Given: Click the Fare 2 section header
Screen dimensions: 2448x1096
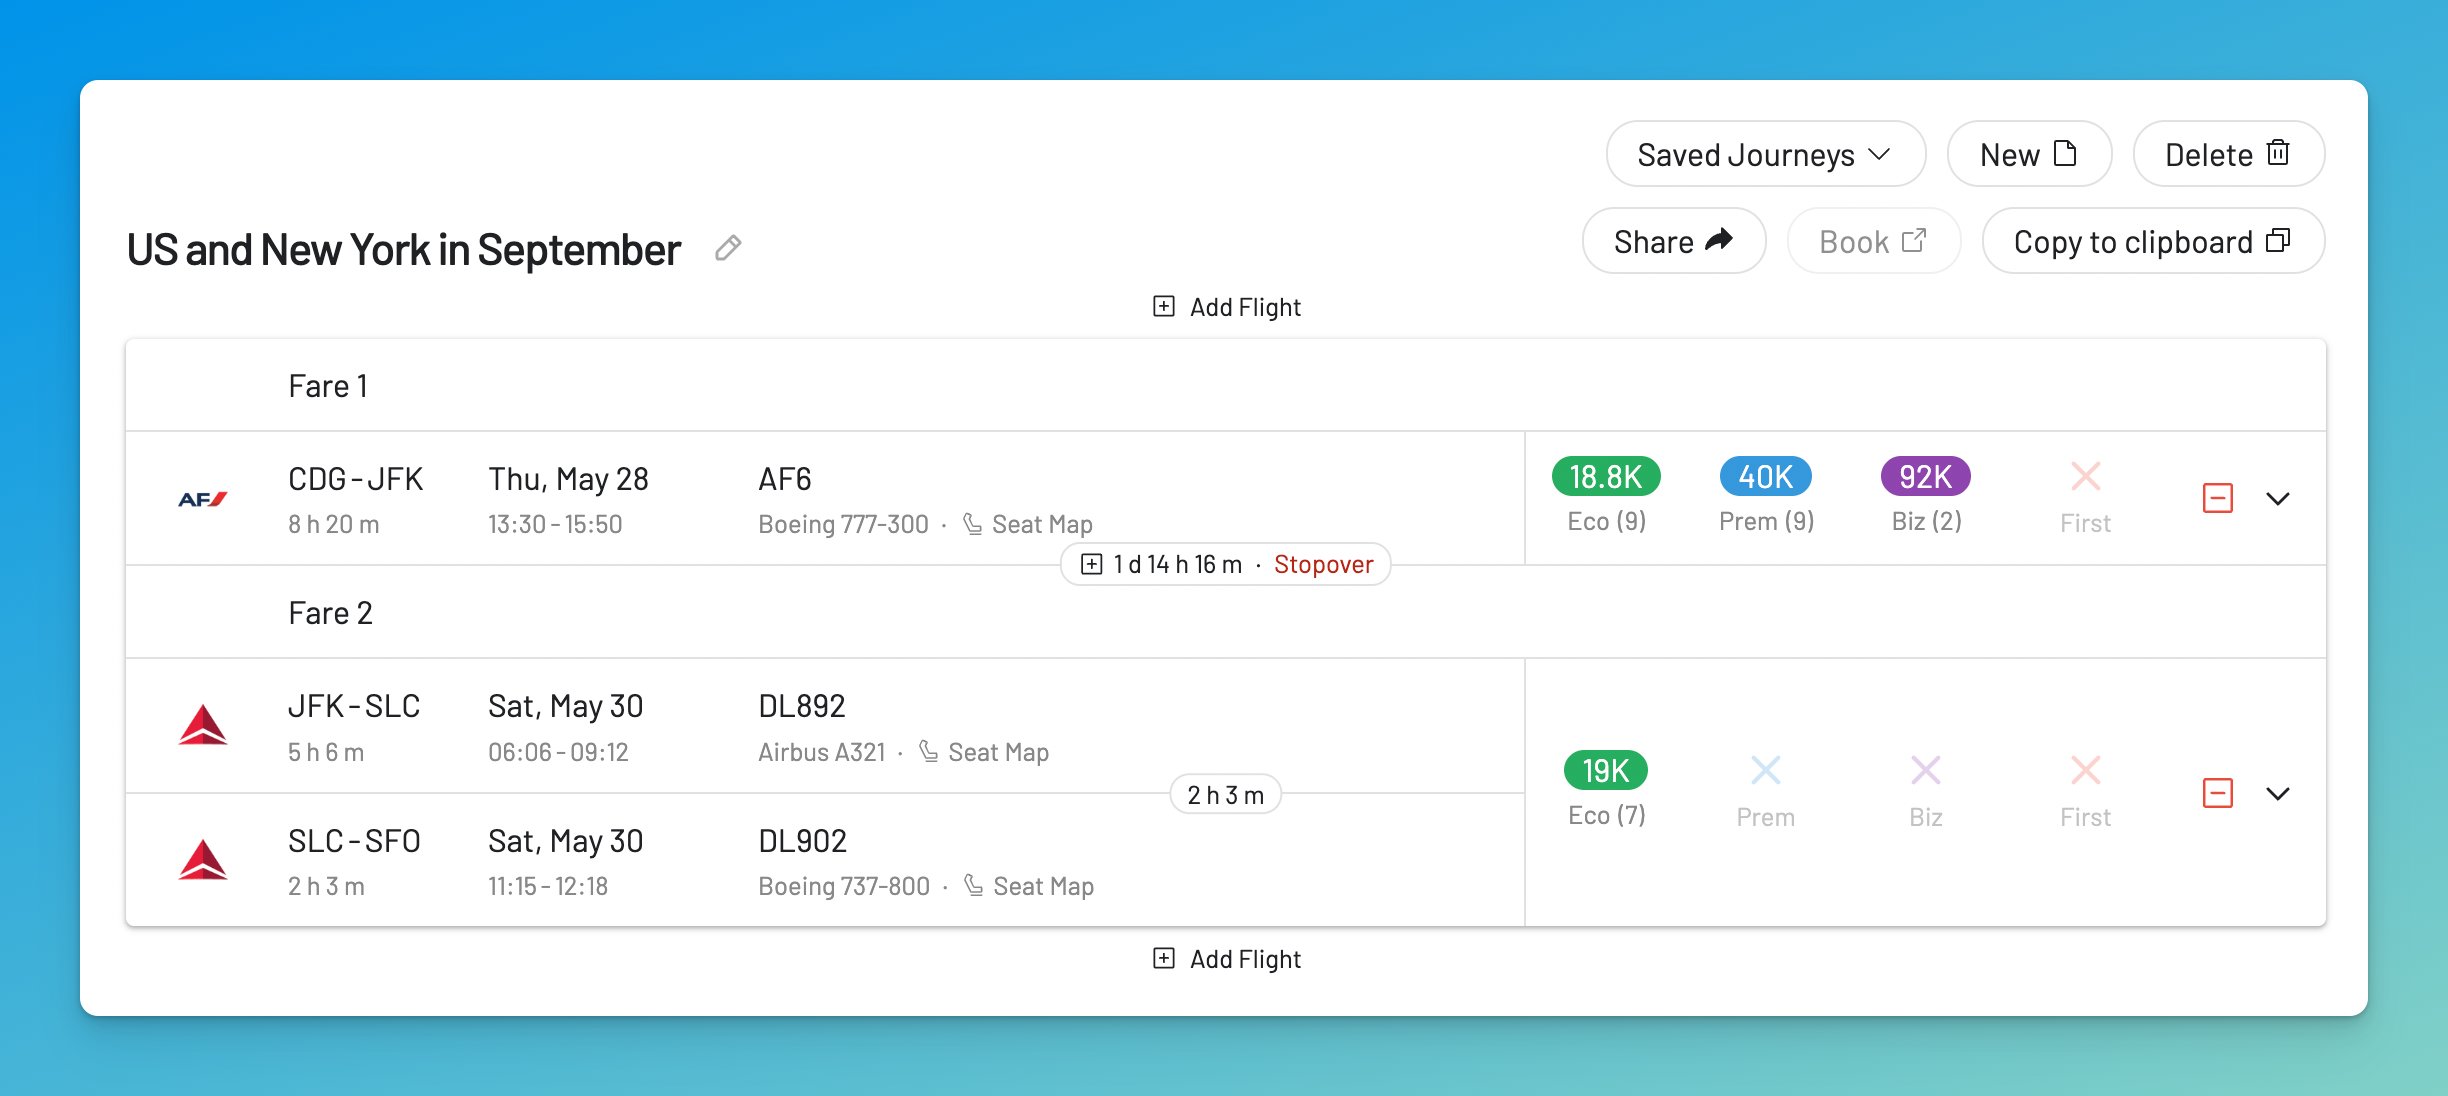Looking at the screenshot, I should tap(330, 612).
